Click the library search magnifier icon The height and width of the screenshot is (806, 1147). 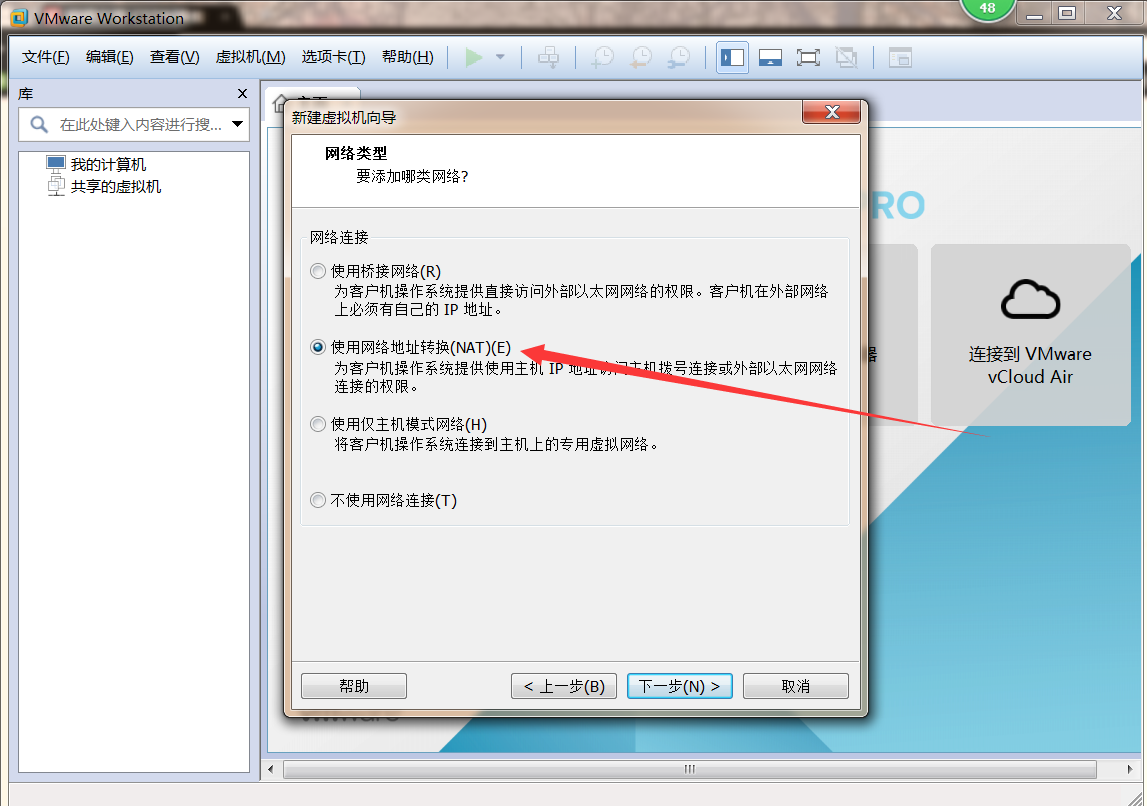(x=39, y=124)
